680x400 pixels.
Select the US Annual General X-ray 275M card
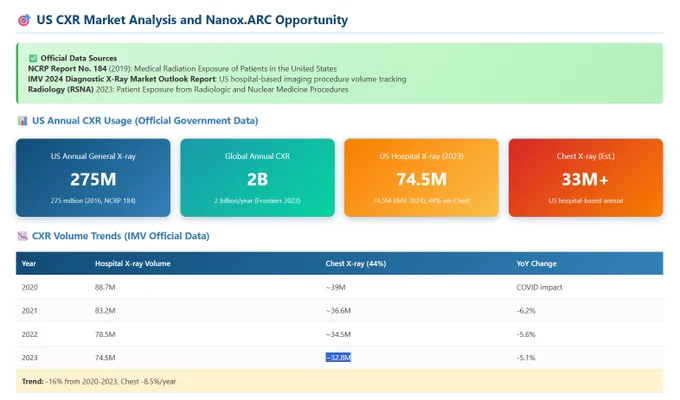coord(93,177)
